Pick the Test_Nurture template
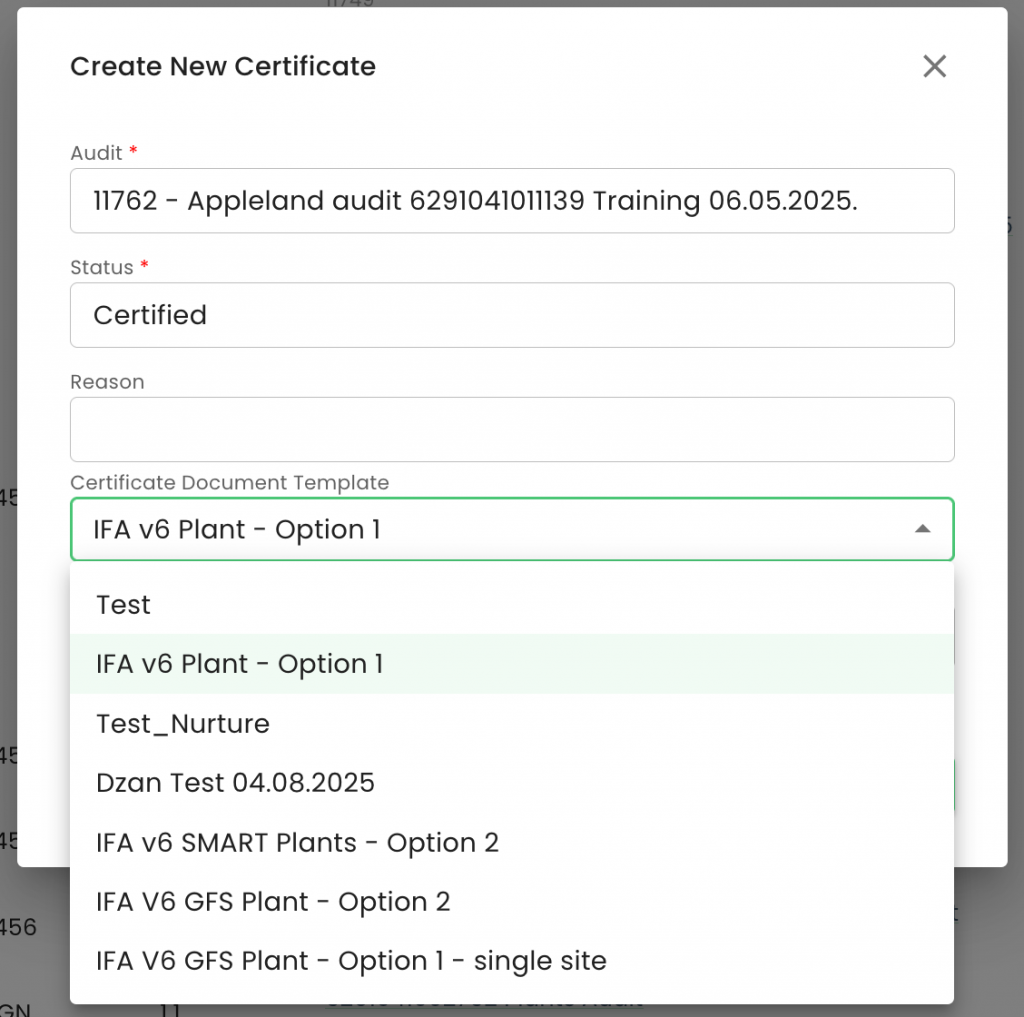 click(x=183, y=723)
